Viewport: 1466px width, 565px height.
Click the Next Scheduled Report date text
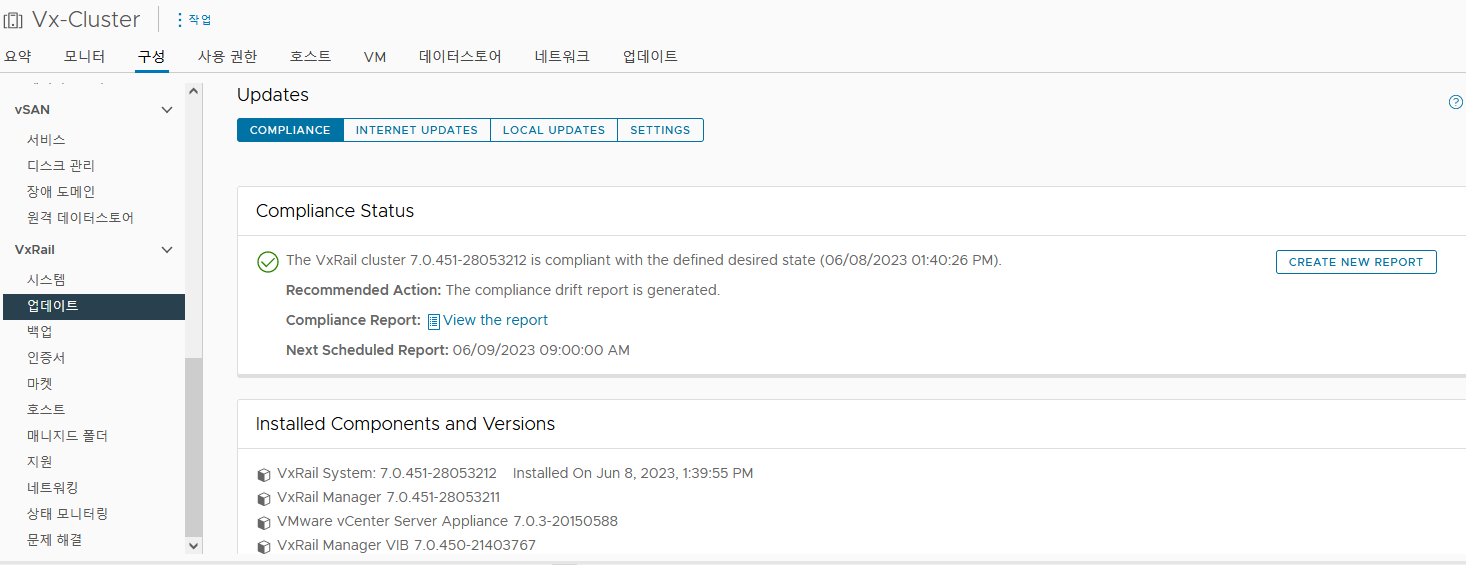pos(541,350)
